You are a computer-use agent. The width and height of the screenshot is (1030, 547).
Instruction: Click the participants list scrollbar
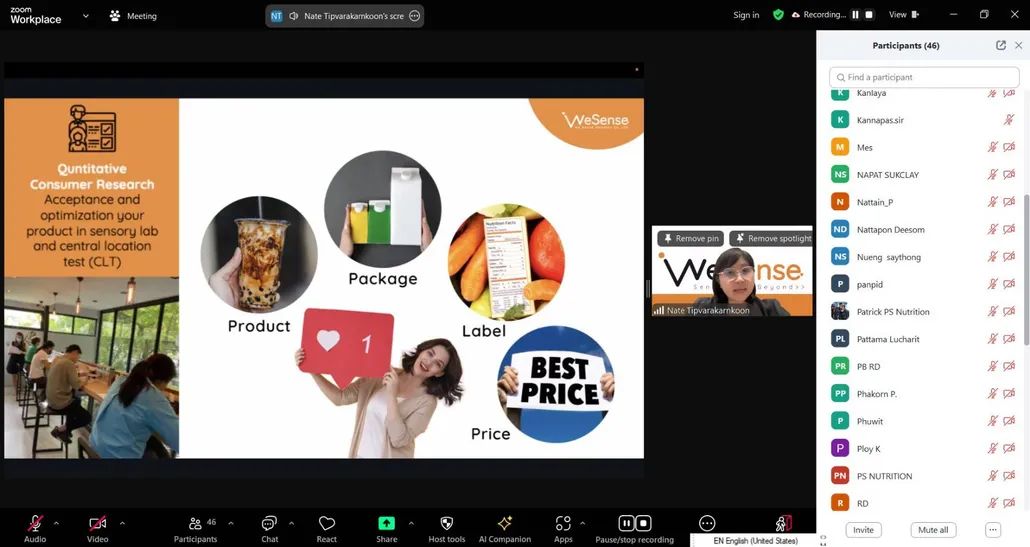1026,269
